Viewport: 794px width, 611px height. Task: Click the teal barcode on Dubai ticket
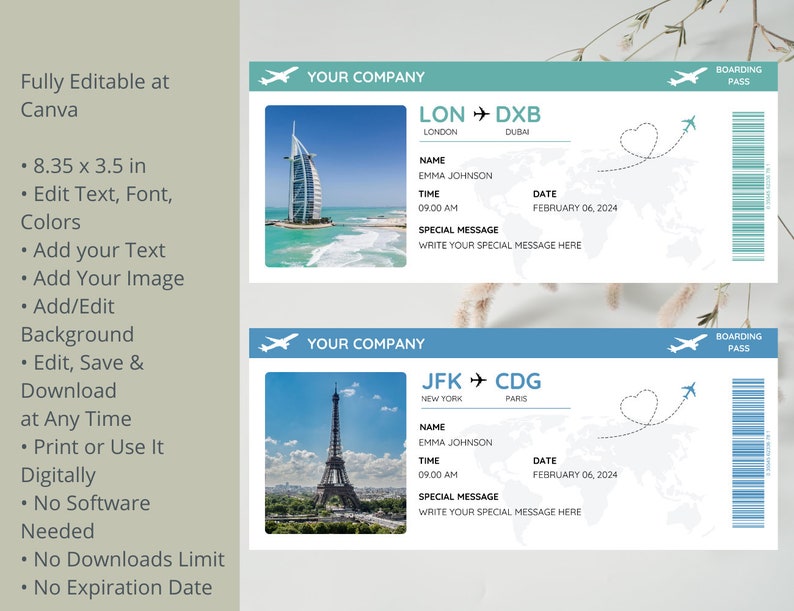pos(748,186)
